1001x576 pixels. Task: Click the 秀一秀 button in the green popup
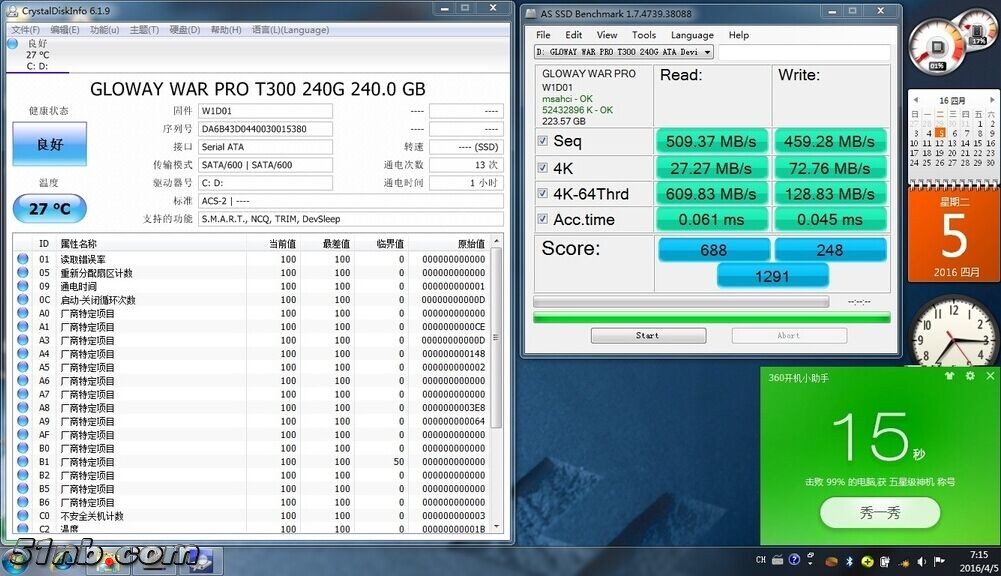click(880, 513)
